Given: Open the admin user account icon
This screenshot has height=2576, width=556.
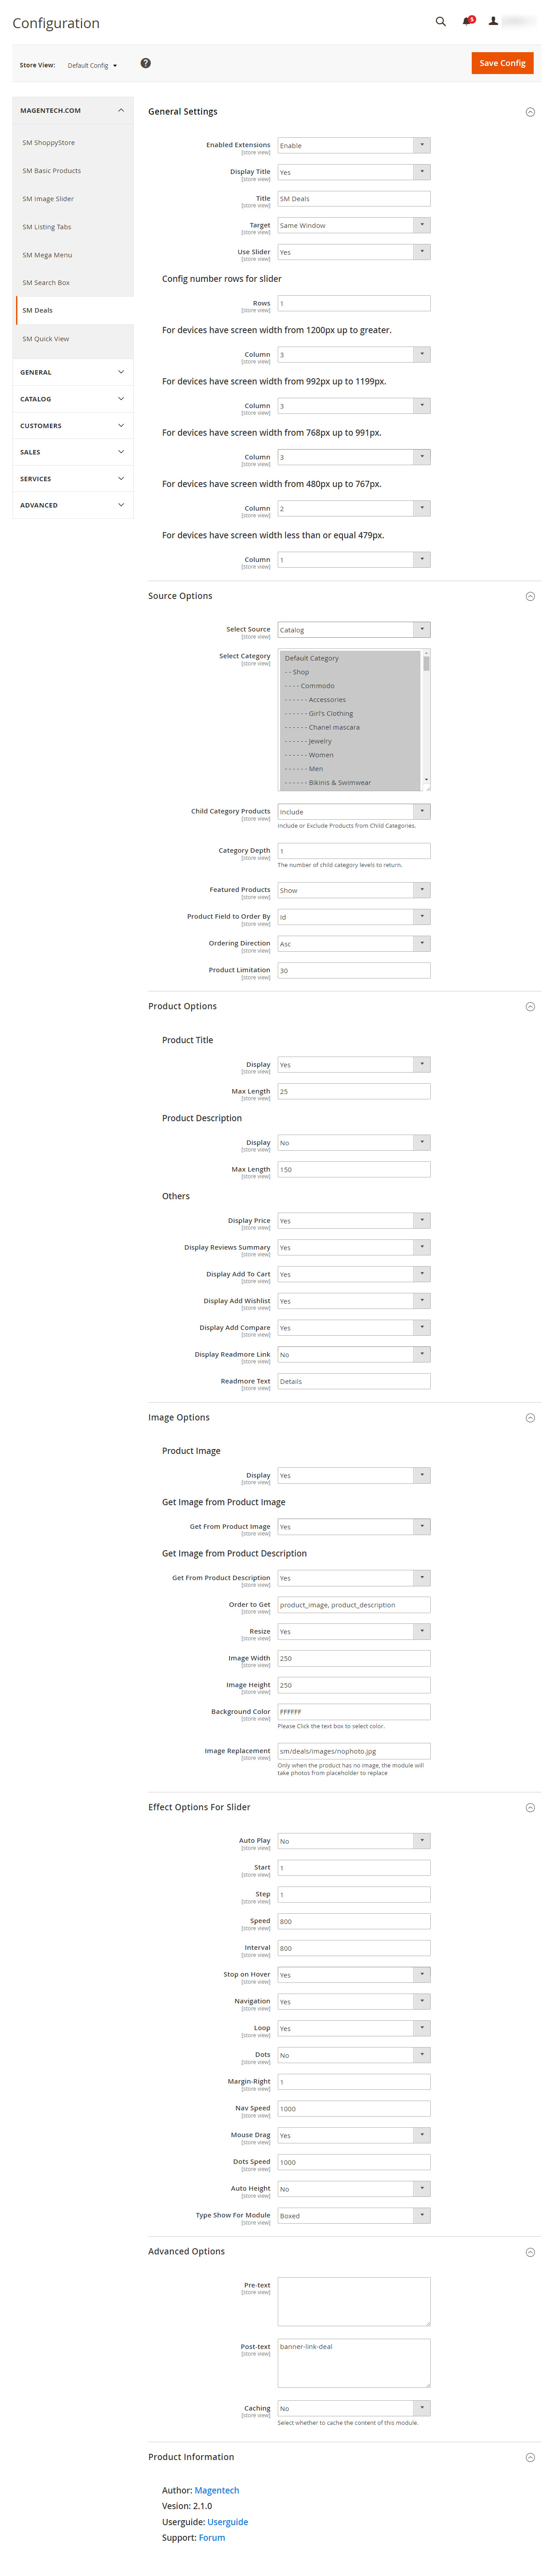Looking at the screenshot, I should pyautogui.click(x=493, y=21).
